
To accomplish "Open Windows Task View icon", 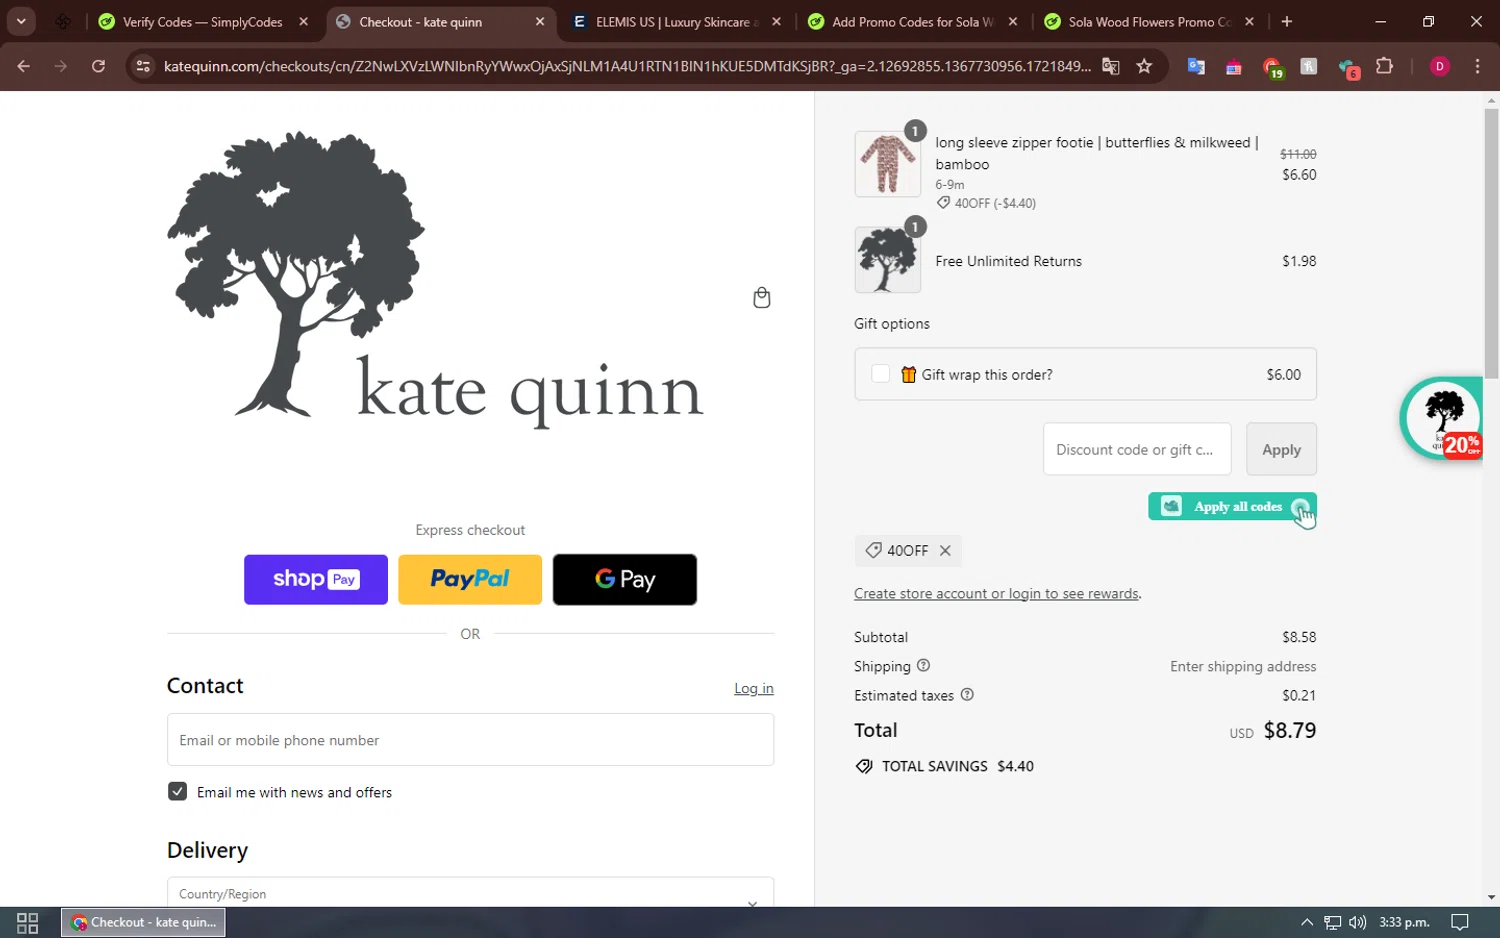I will [x=28, y=922].
